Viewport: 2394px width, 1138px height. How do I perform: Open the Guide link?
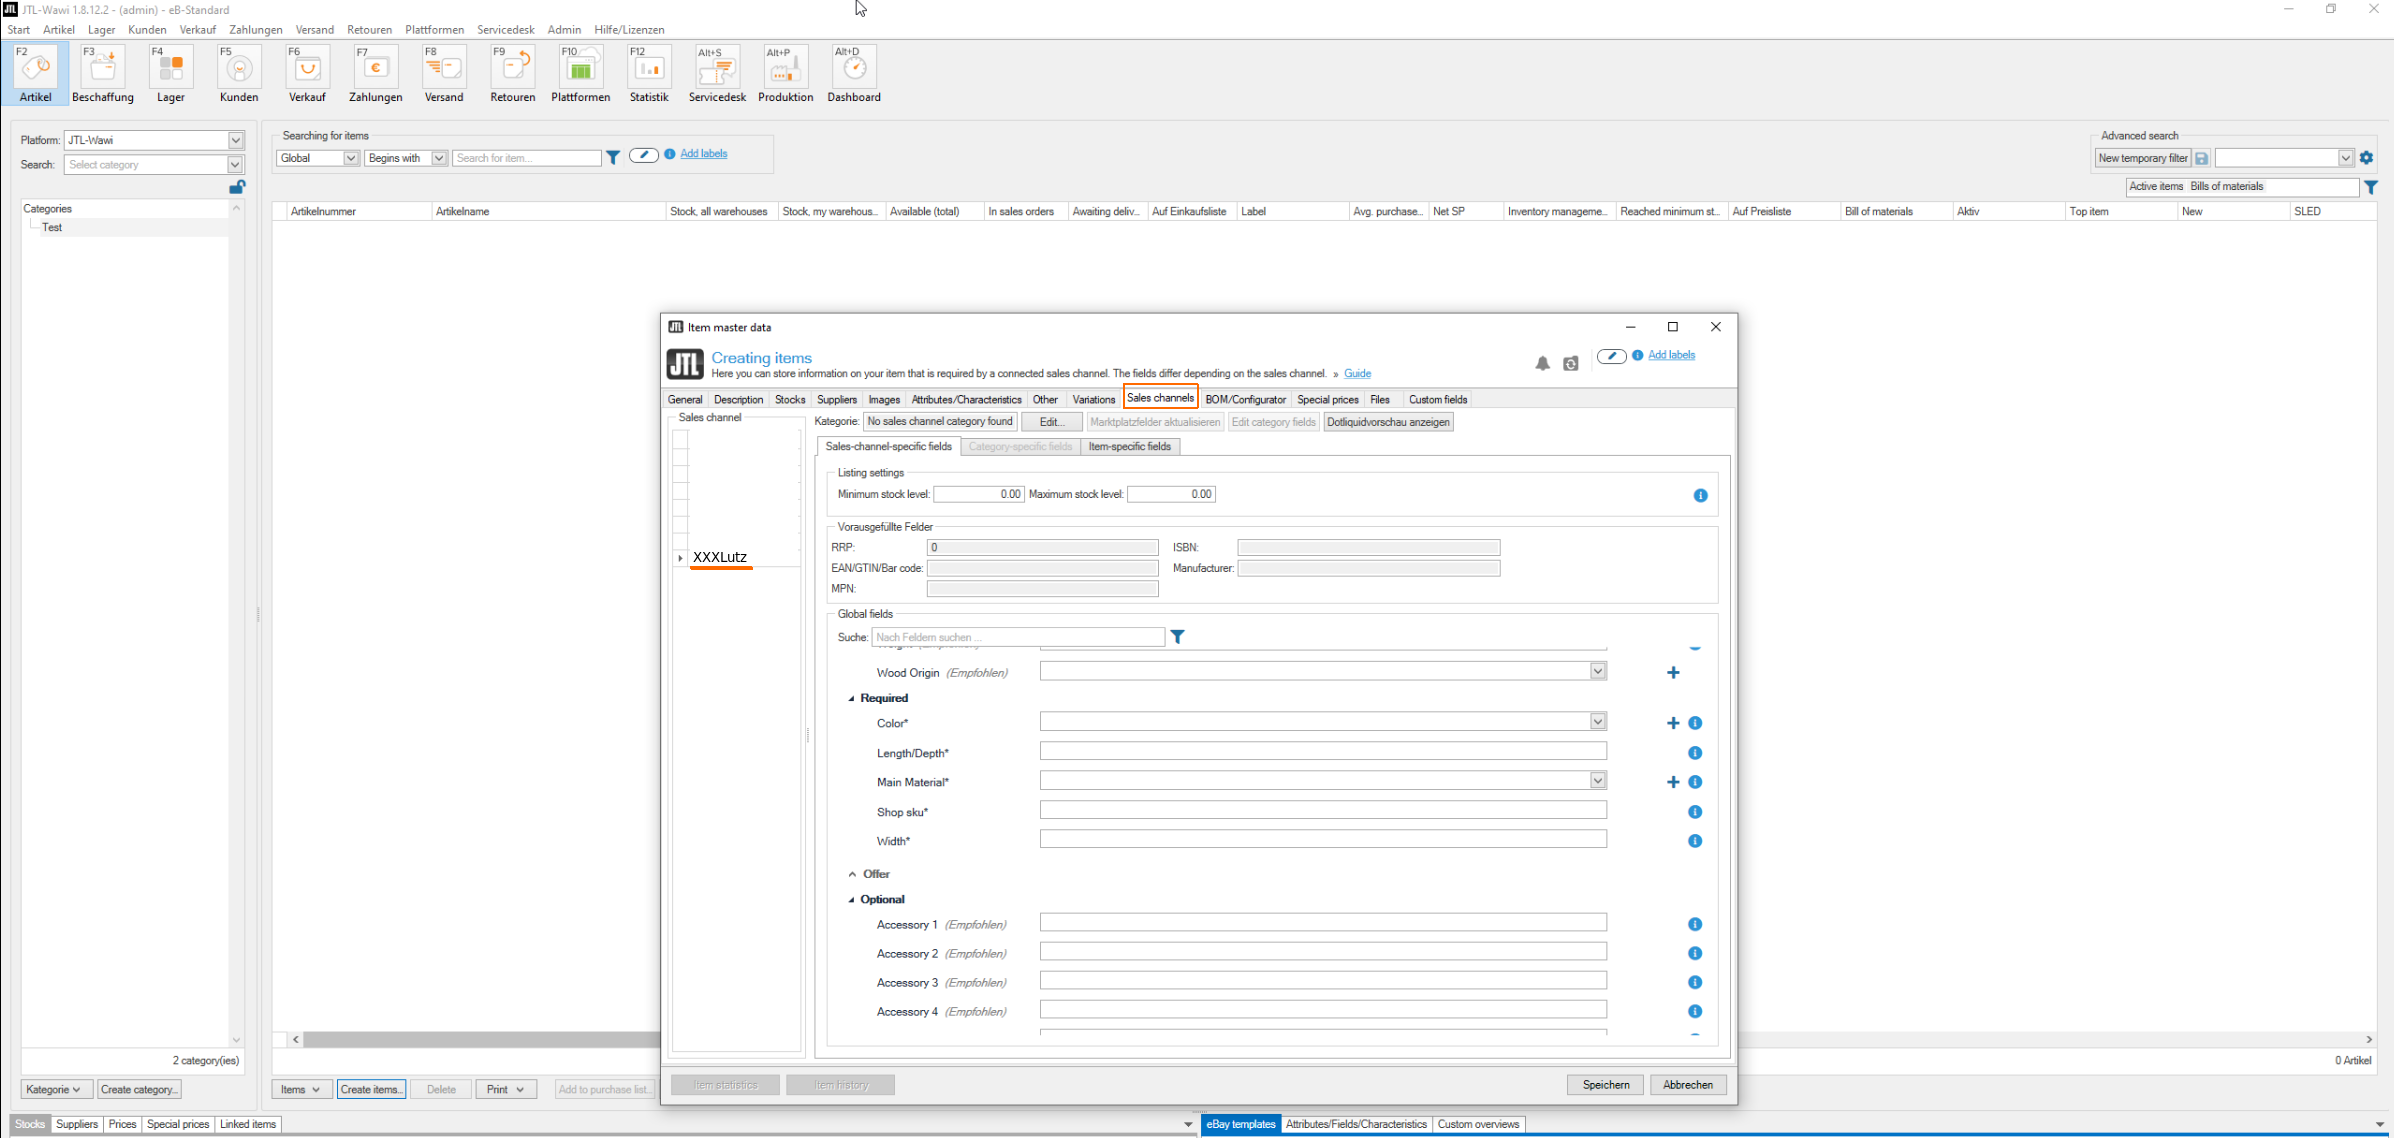point(1357,374)
